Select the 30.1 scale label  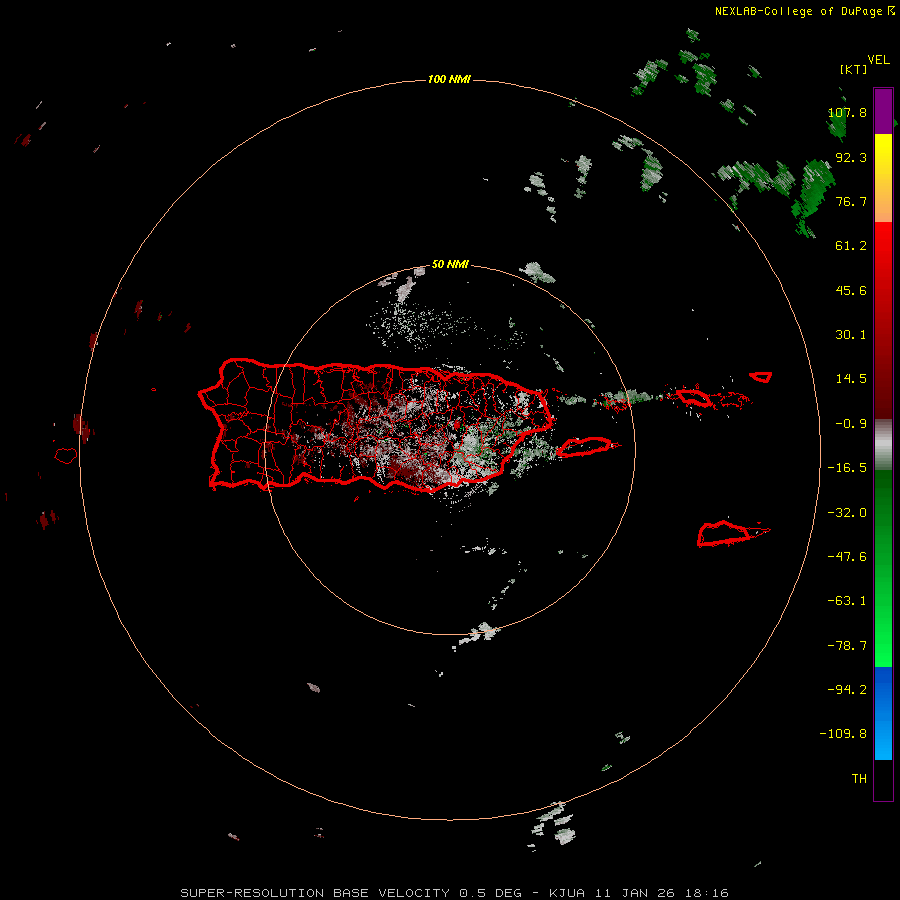pyautogui.click(x=851, y=335)
